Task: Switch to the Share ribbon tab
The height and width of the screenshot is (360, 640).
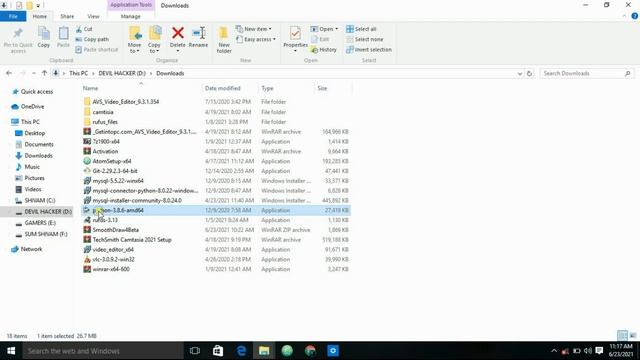Action: [67, 16]
